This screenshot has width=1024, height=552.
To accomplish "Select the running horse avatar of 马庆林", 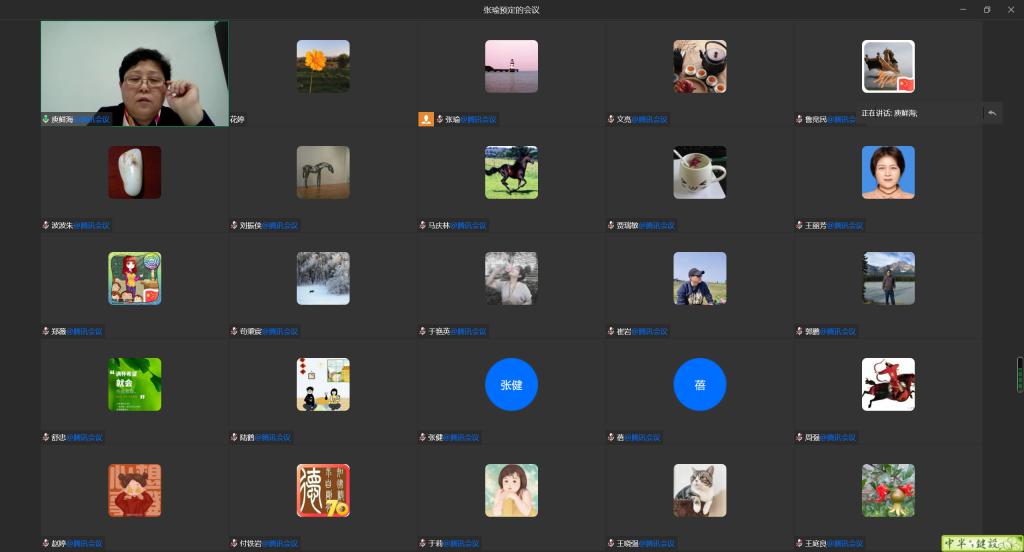I will pos(511,172).
